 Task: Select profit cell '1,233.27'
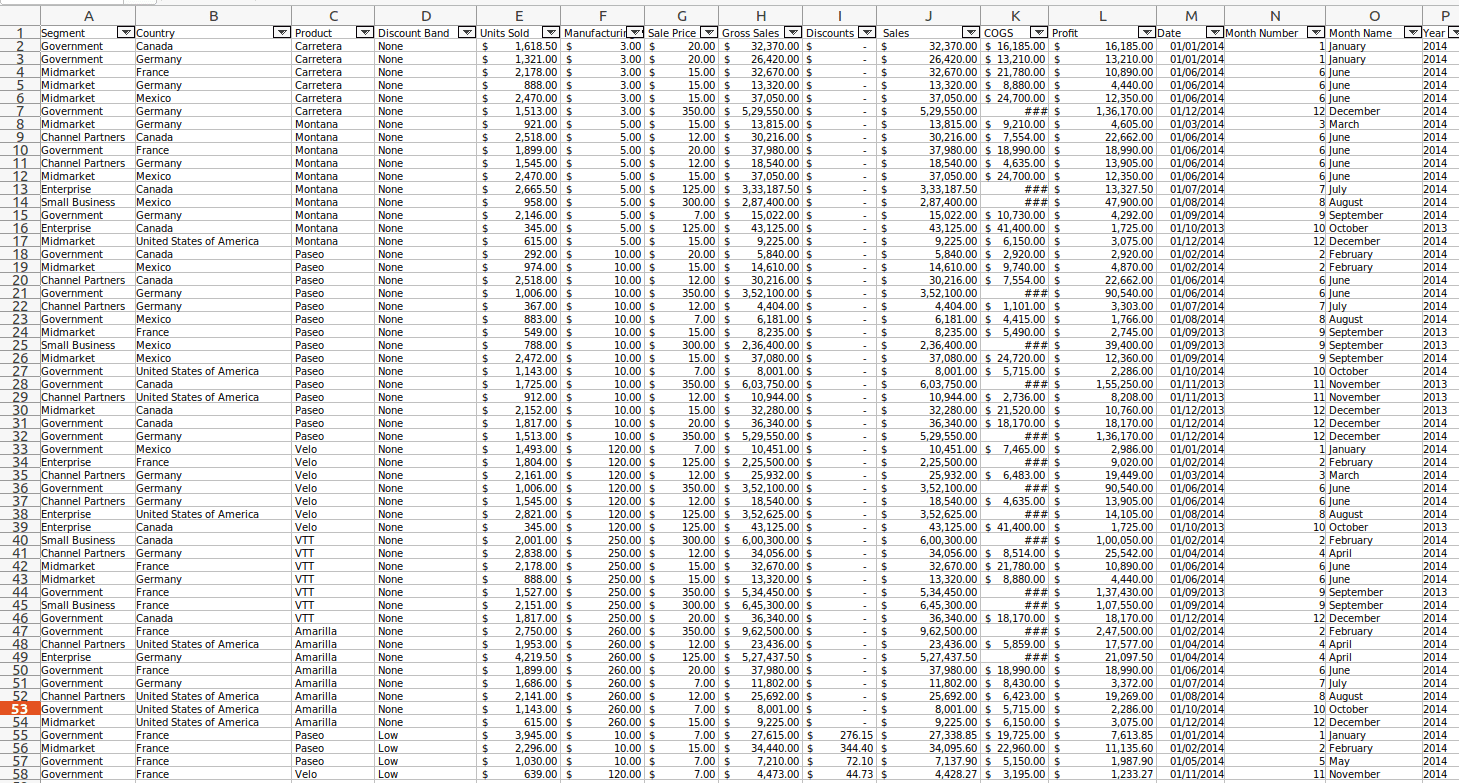coord(1103,774)
